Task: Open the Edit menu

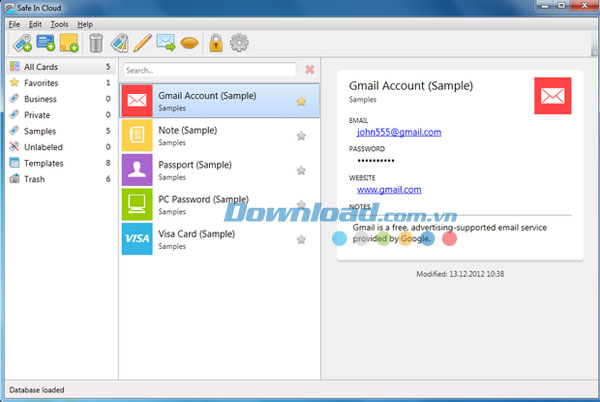Action: 35,24
